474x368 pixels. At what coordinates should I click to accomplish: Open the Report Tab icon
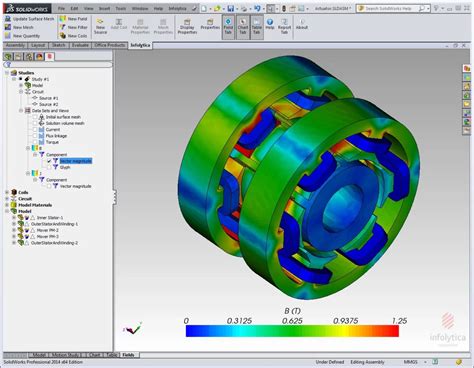coord(284,27)
